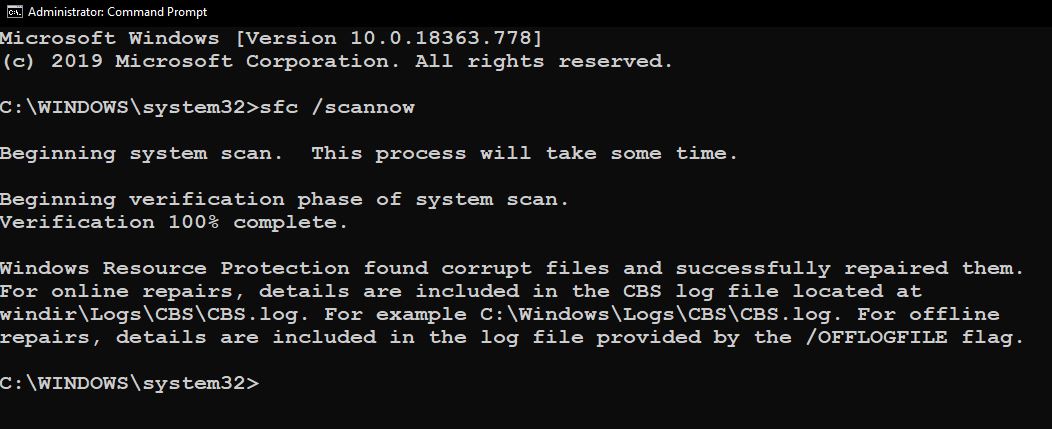
Task: Click the "CBS log file located at" text
Action: coord(759,291)
